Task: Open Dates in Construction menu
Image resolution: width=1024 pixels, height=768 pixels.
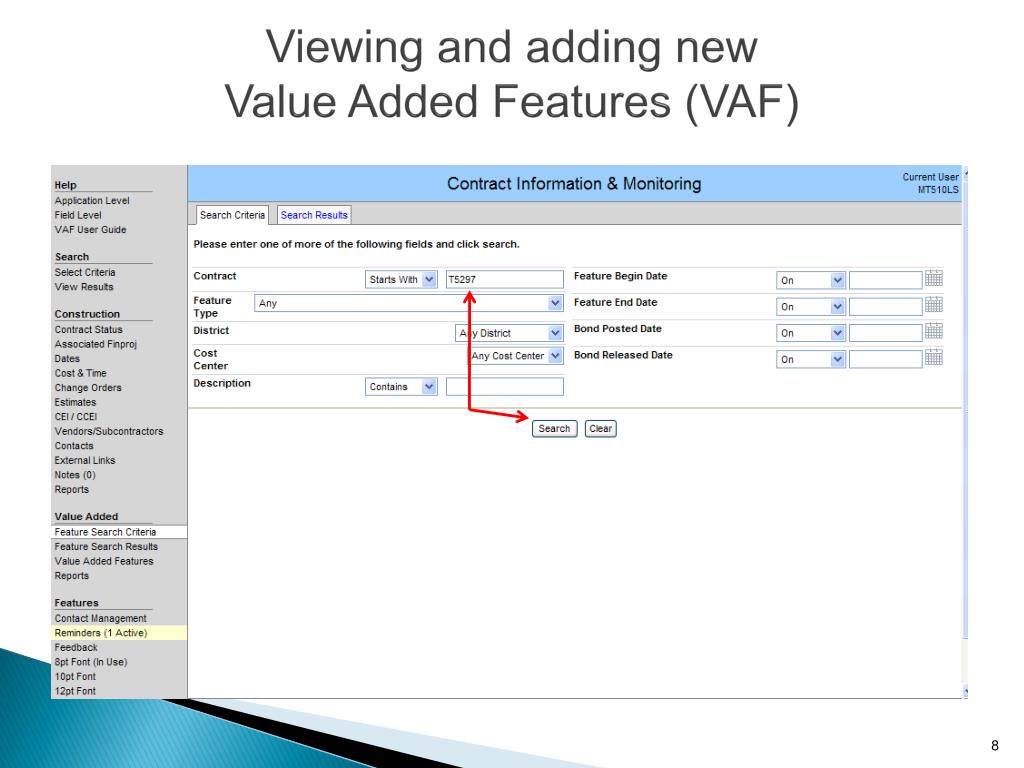Action: pyautogui.click(x=67, y=359)
